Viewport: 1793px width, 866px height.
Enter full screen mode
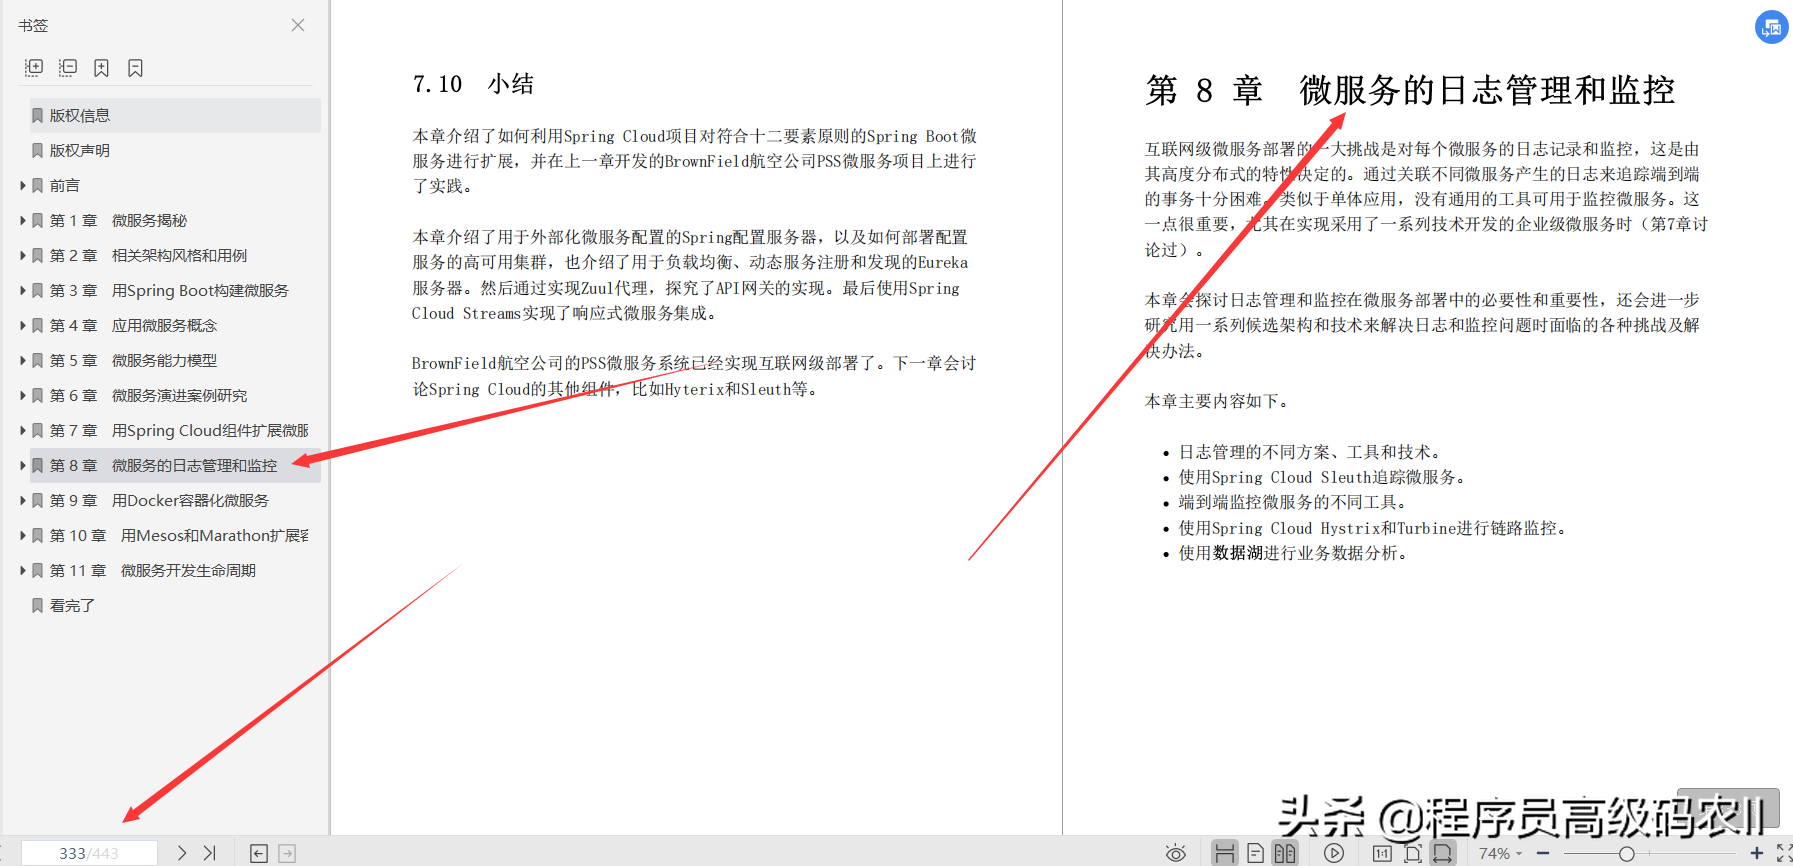coord(1784,853)
